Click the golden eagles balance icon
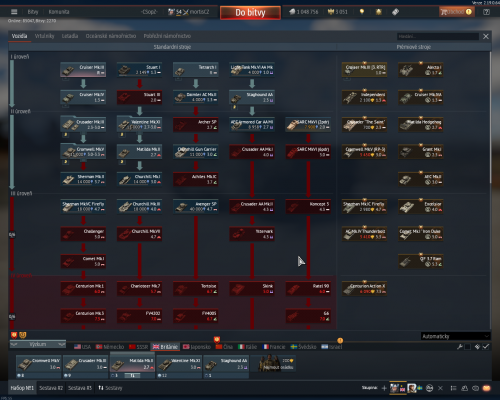500x400 pixels. (331, 12)
